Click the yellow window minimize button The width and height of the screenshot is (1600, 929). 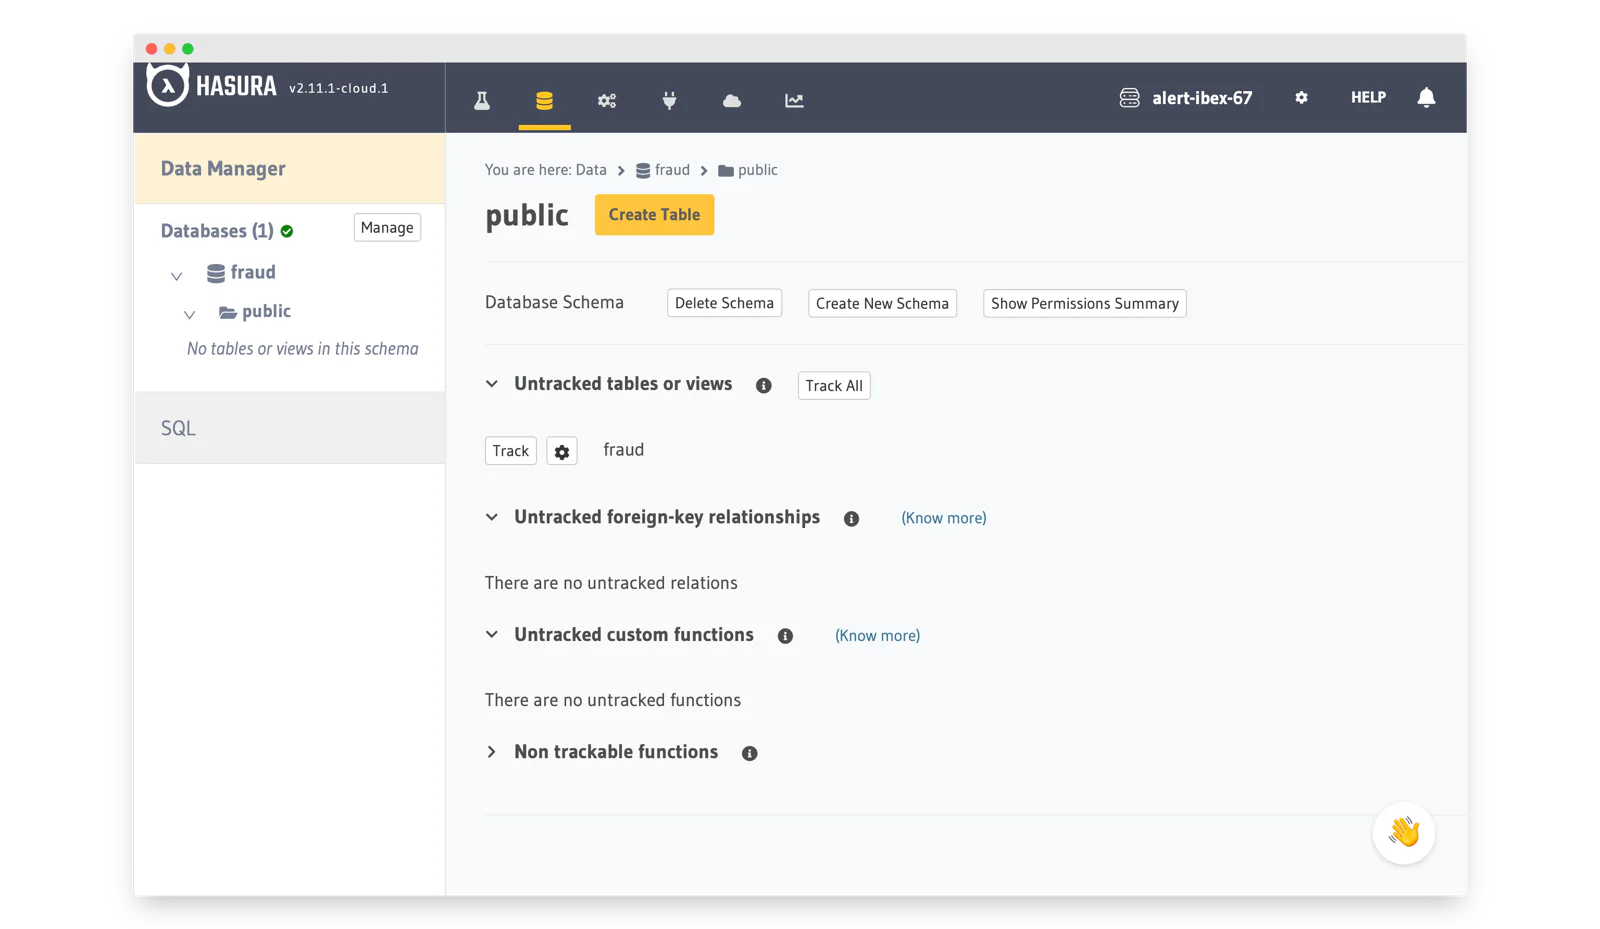pos(169,48)
